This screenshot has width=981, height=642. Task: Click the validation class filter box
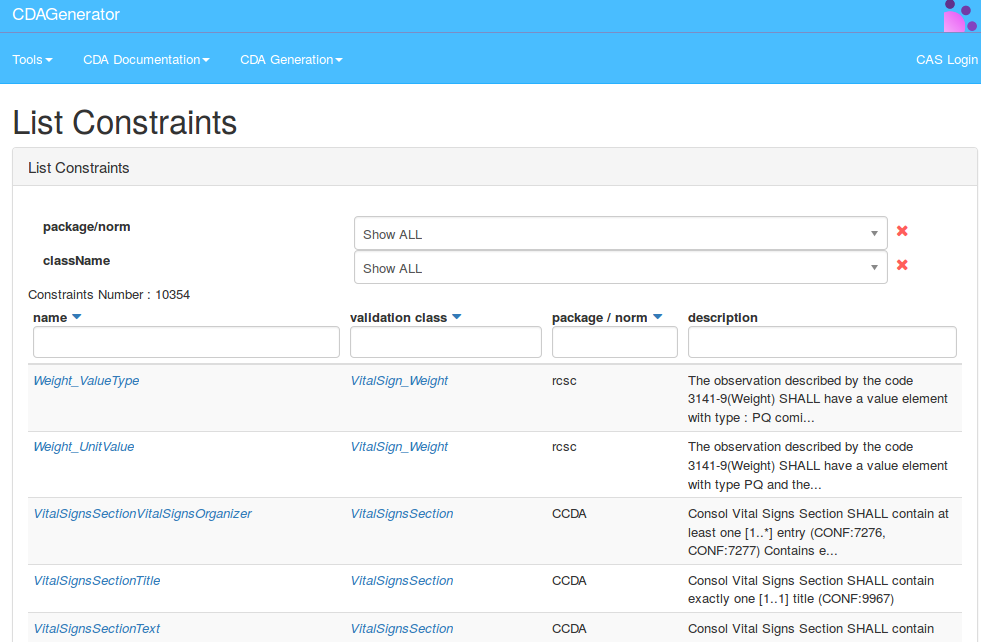pos(445,342)
